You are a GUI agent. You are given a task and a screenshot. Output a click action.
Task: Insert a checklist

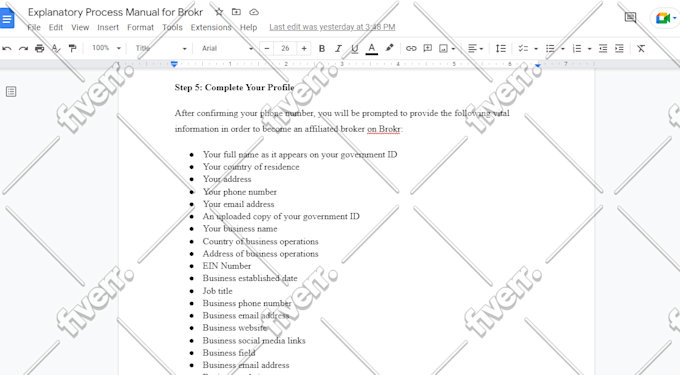click(x=523, y=49)
